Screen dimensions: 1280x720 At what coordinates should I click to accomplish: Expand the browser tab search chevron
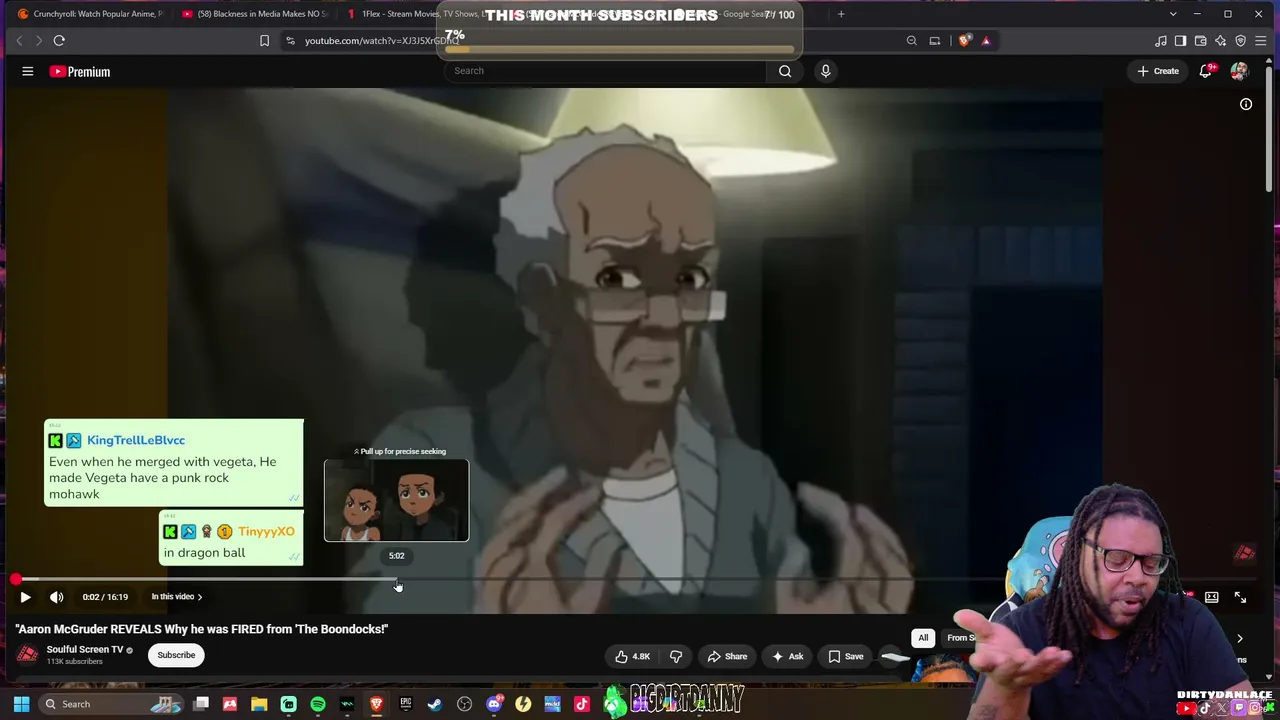point(1173,14)
